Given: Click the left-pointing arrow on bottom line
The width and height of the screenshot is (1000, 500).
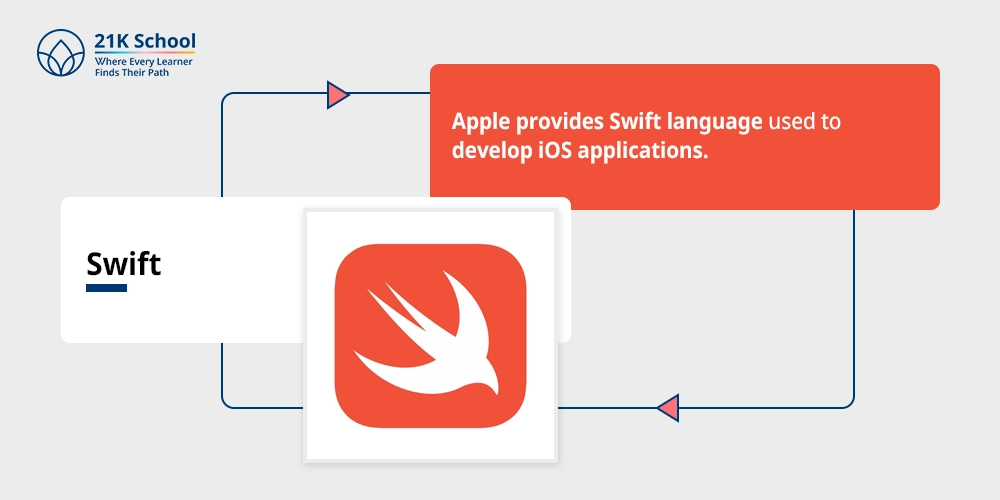Looking at the screenshot, I should [668, 408].
